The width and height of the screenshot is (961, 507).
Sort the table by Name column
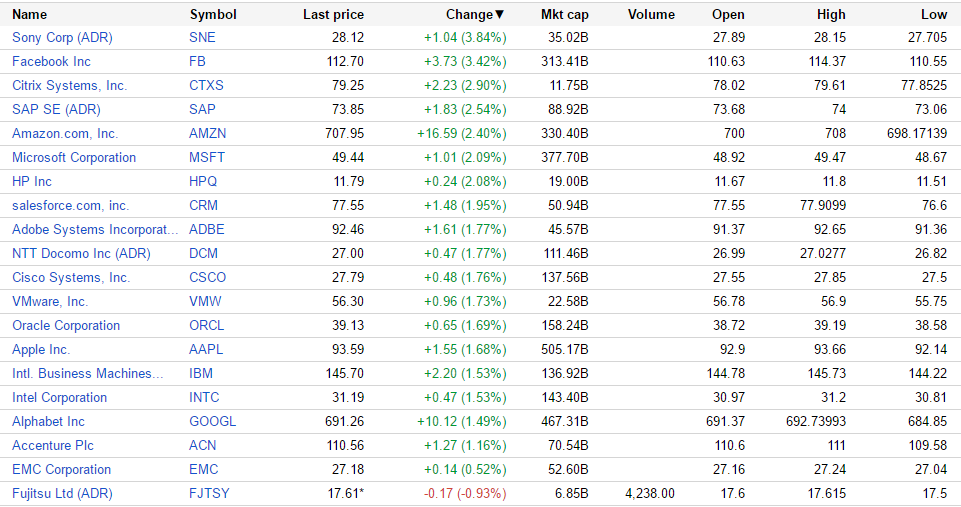(29, 15)
